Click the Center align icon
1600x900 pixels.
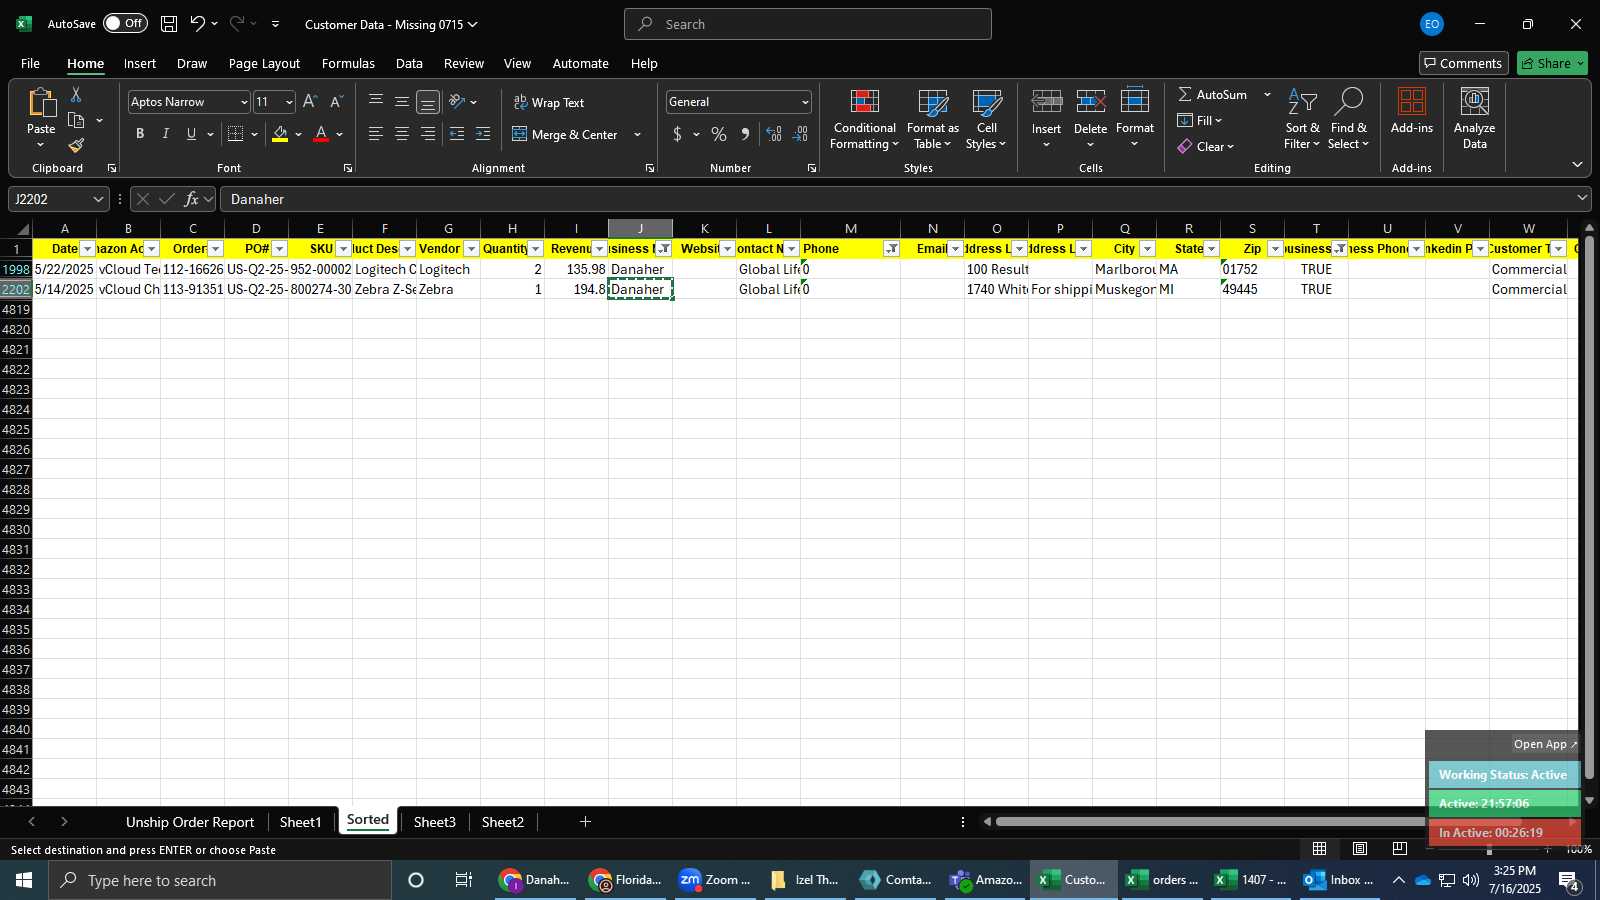pos(402,134)
